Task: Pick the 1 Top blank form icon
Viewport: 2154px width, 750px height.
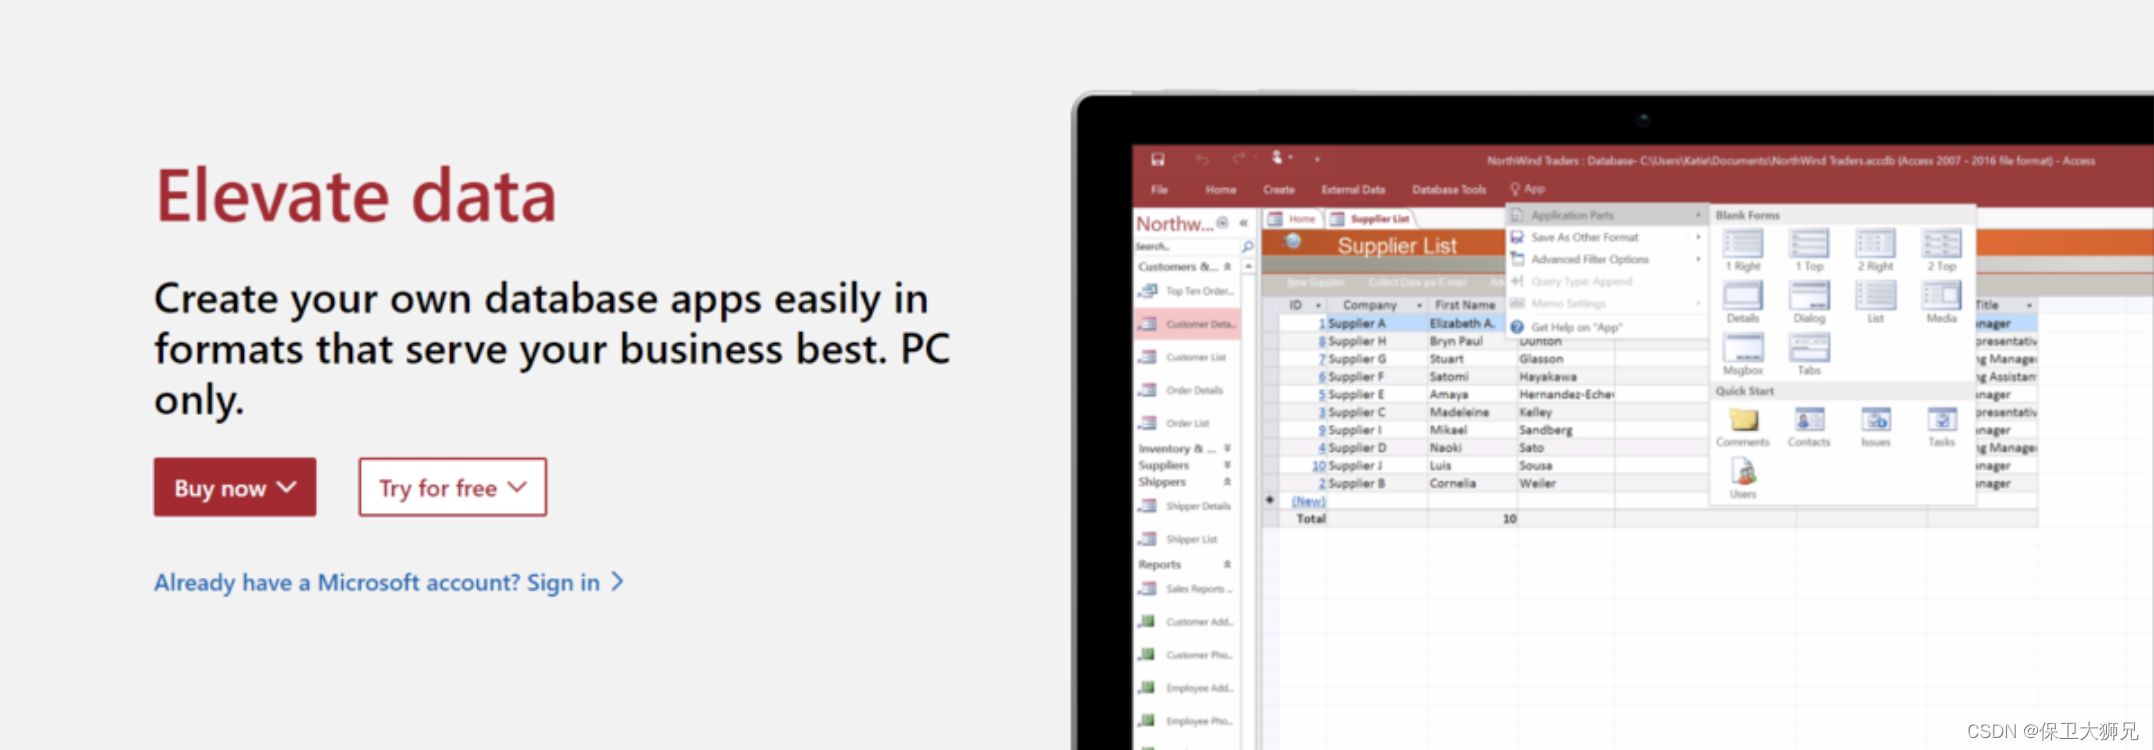Action: [1809, 250]
